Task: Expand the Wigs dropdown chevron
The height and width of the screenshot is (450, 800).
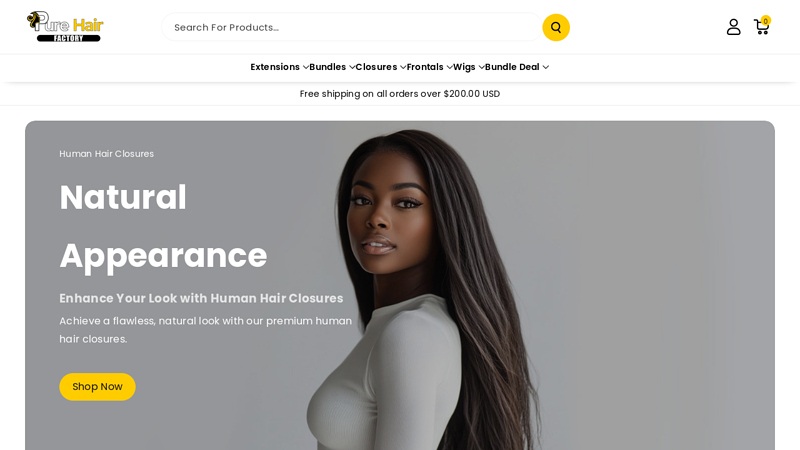Action: tap(481, 67)
